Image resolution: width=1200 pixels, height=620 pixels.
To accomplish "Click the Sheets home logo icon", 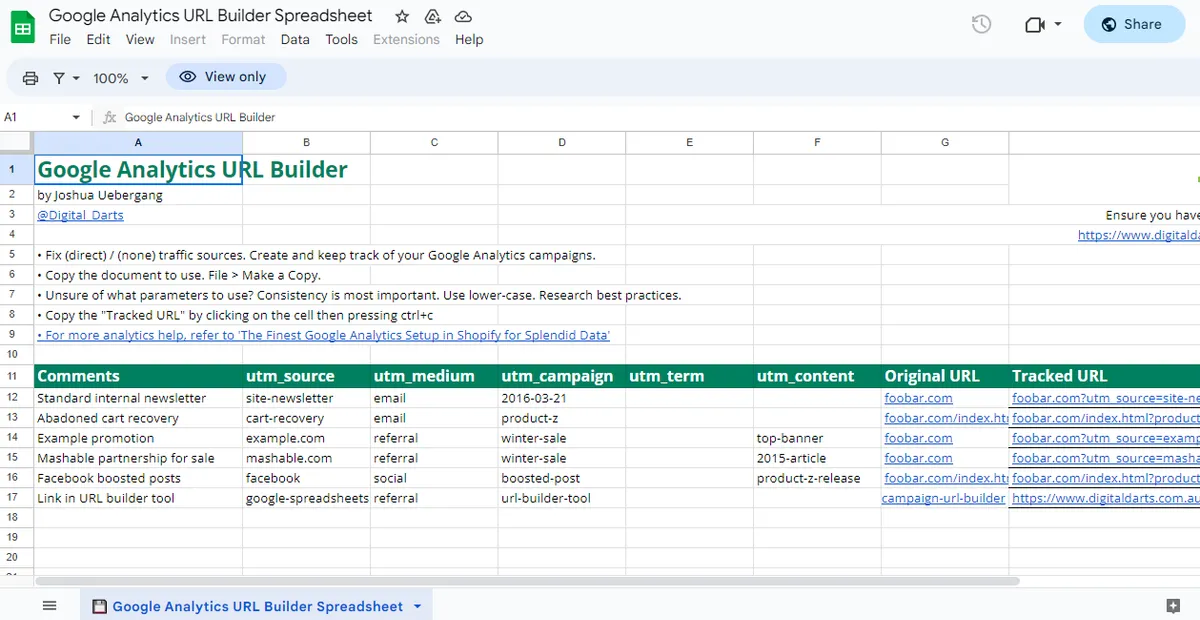I will pyautogui.click(x=22, y=27).
